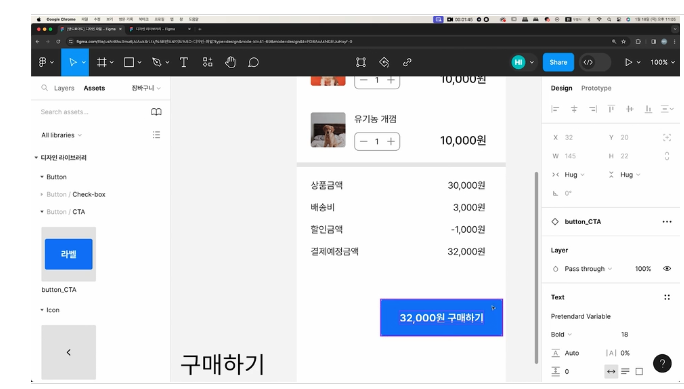Open the Frame tool options arrow

[112, 62]
